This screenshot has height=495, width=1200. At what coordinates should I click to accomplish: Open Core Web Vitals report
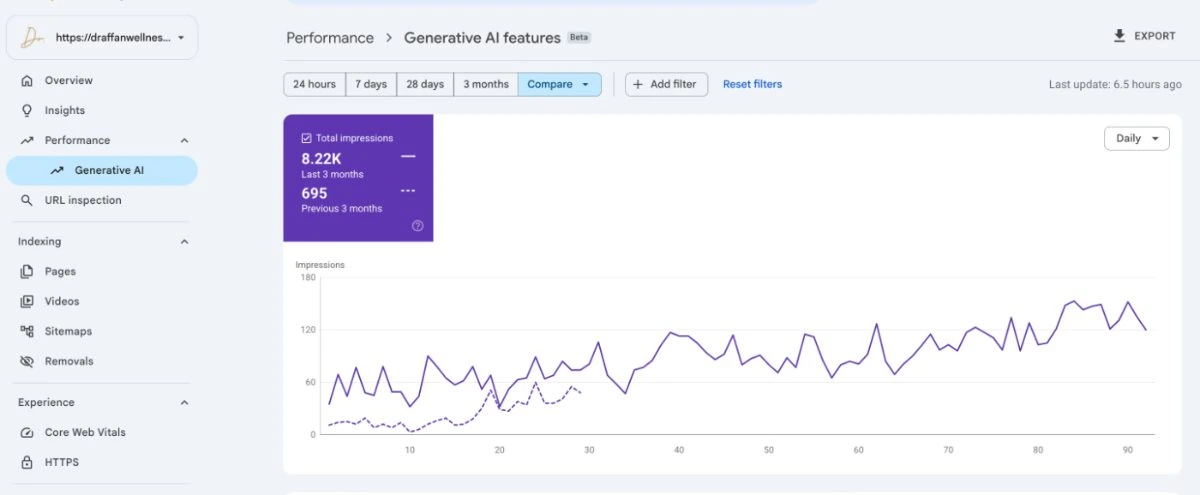(102, 433)
